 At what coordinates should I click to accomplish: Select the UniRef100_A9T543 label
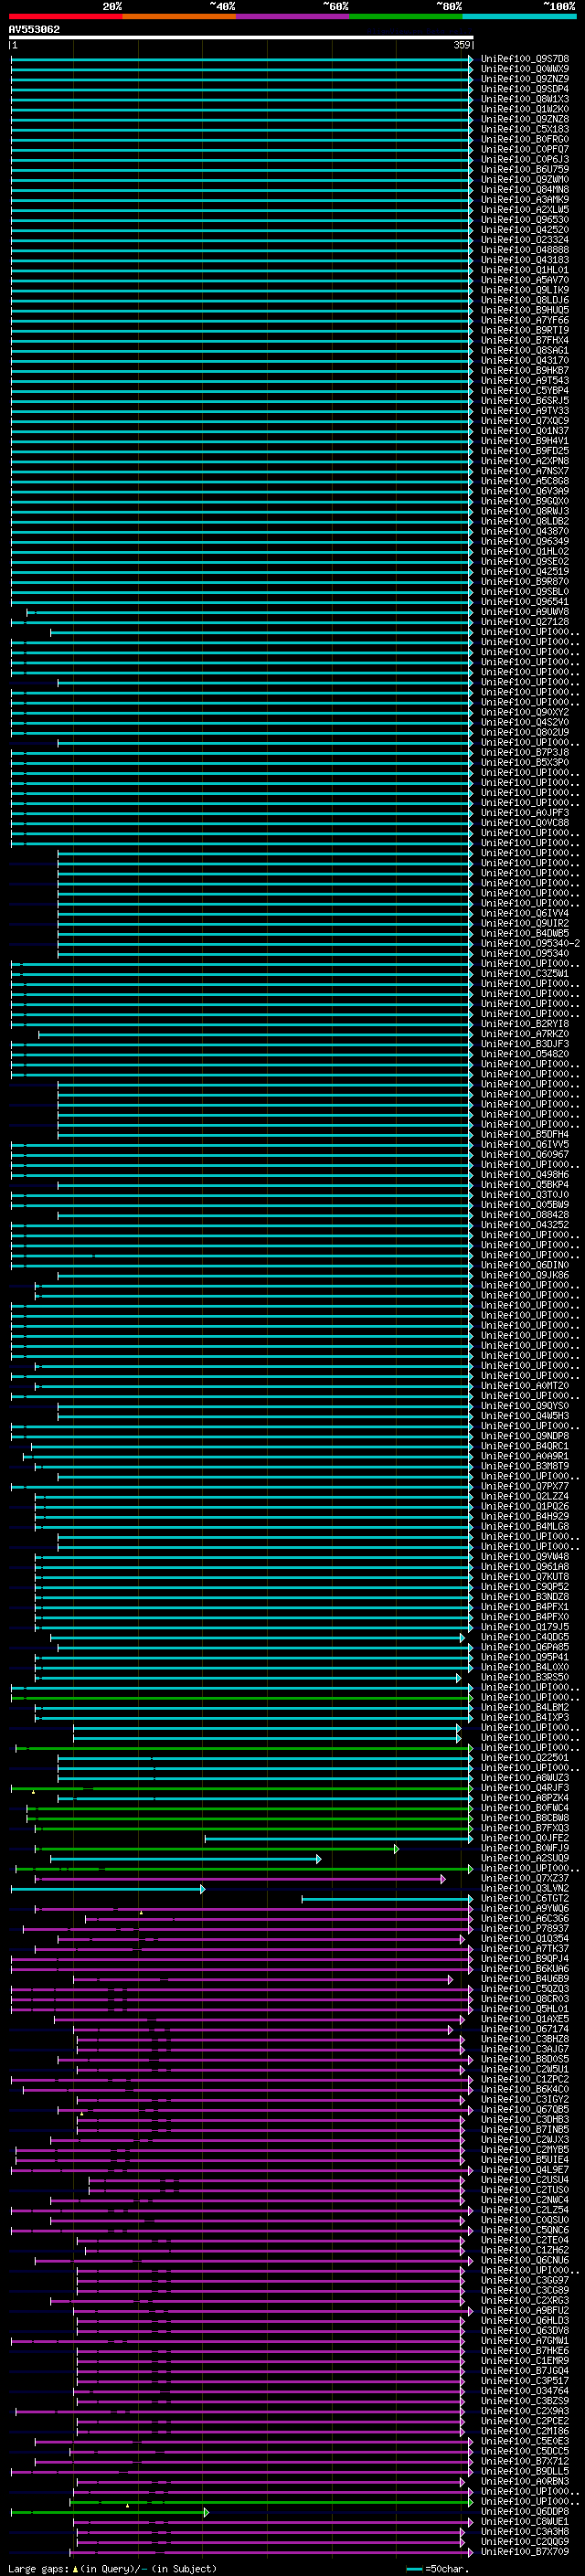525,381
